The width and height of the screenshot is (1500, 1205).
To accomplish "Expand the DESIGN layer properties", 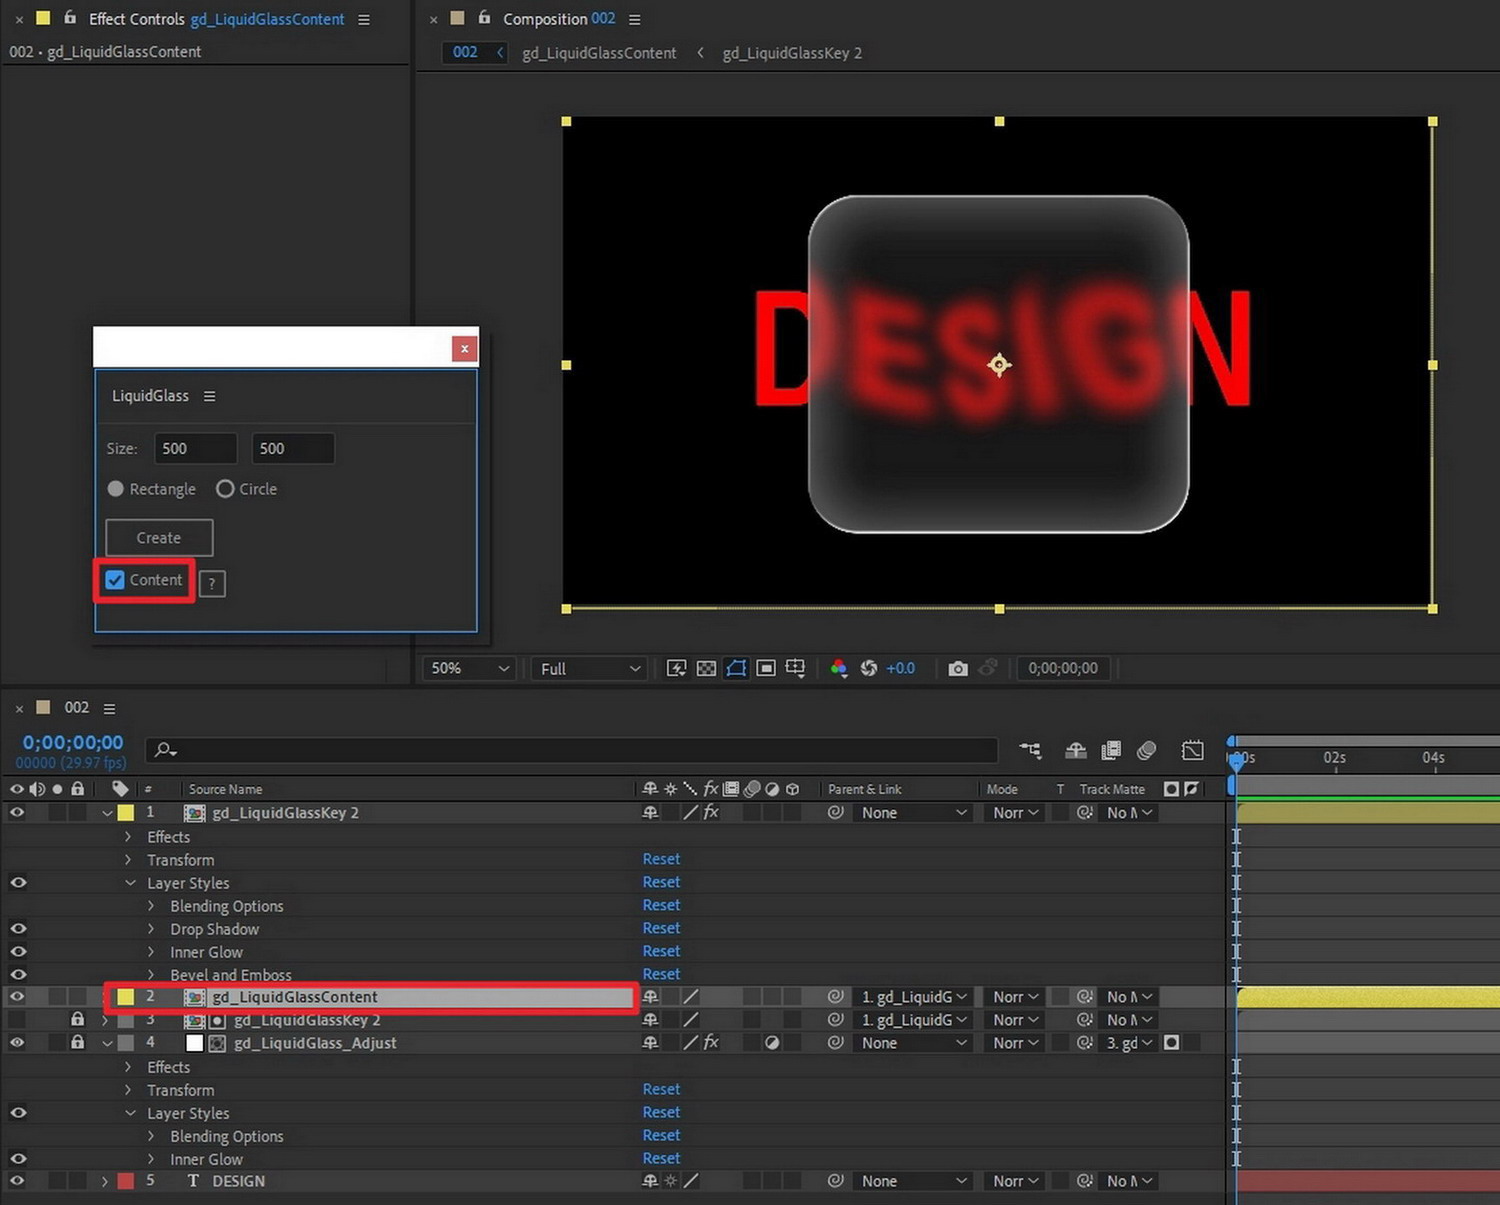I will click(105, 1181).
